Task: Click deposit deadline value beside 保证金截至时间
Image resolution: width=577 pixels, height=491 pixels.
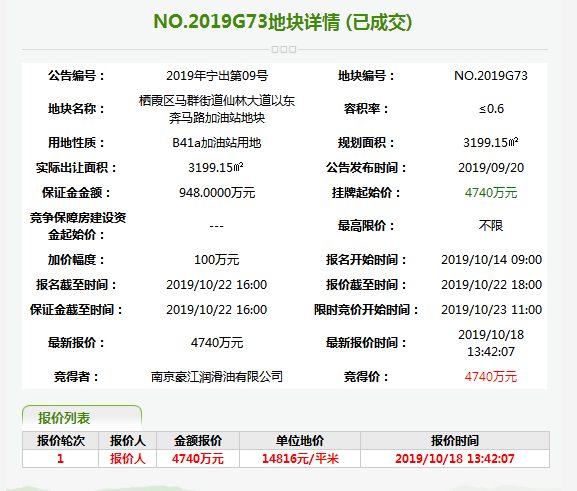Action: (217, 310)
